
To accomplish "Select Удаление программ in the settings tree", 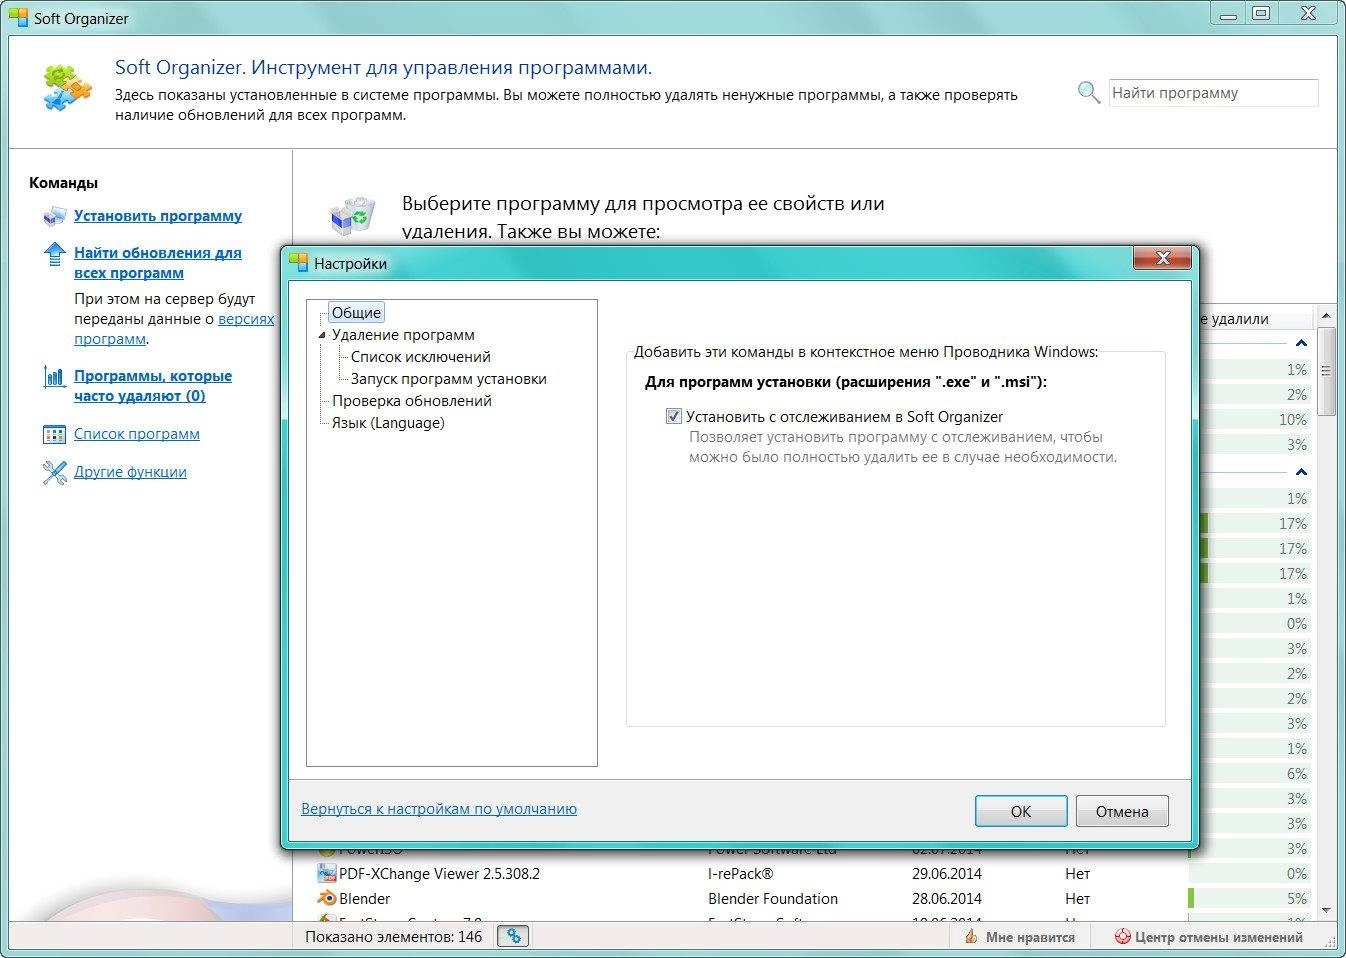I will pos(403,335).
